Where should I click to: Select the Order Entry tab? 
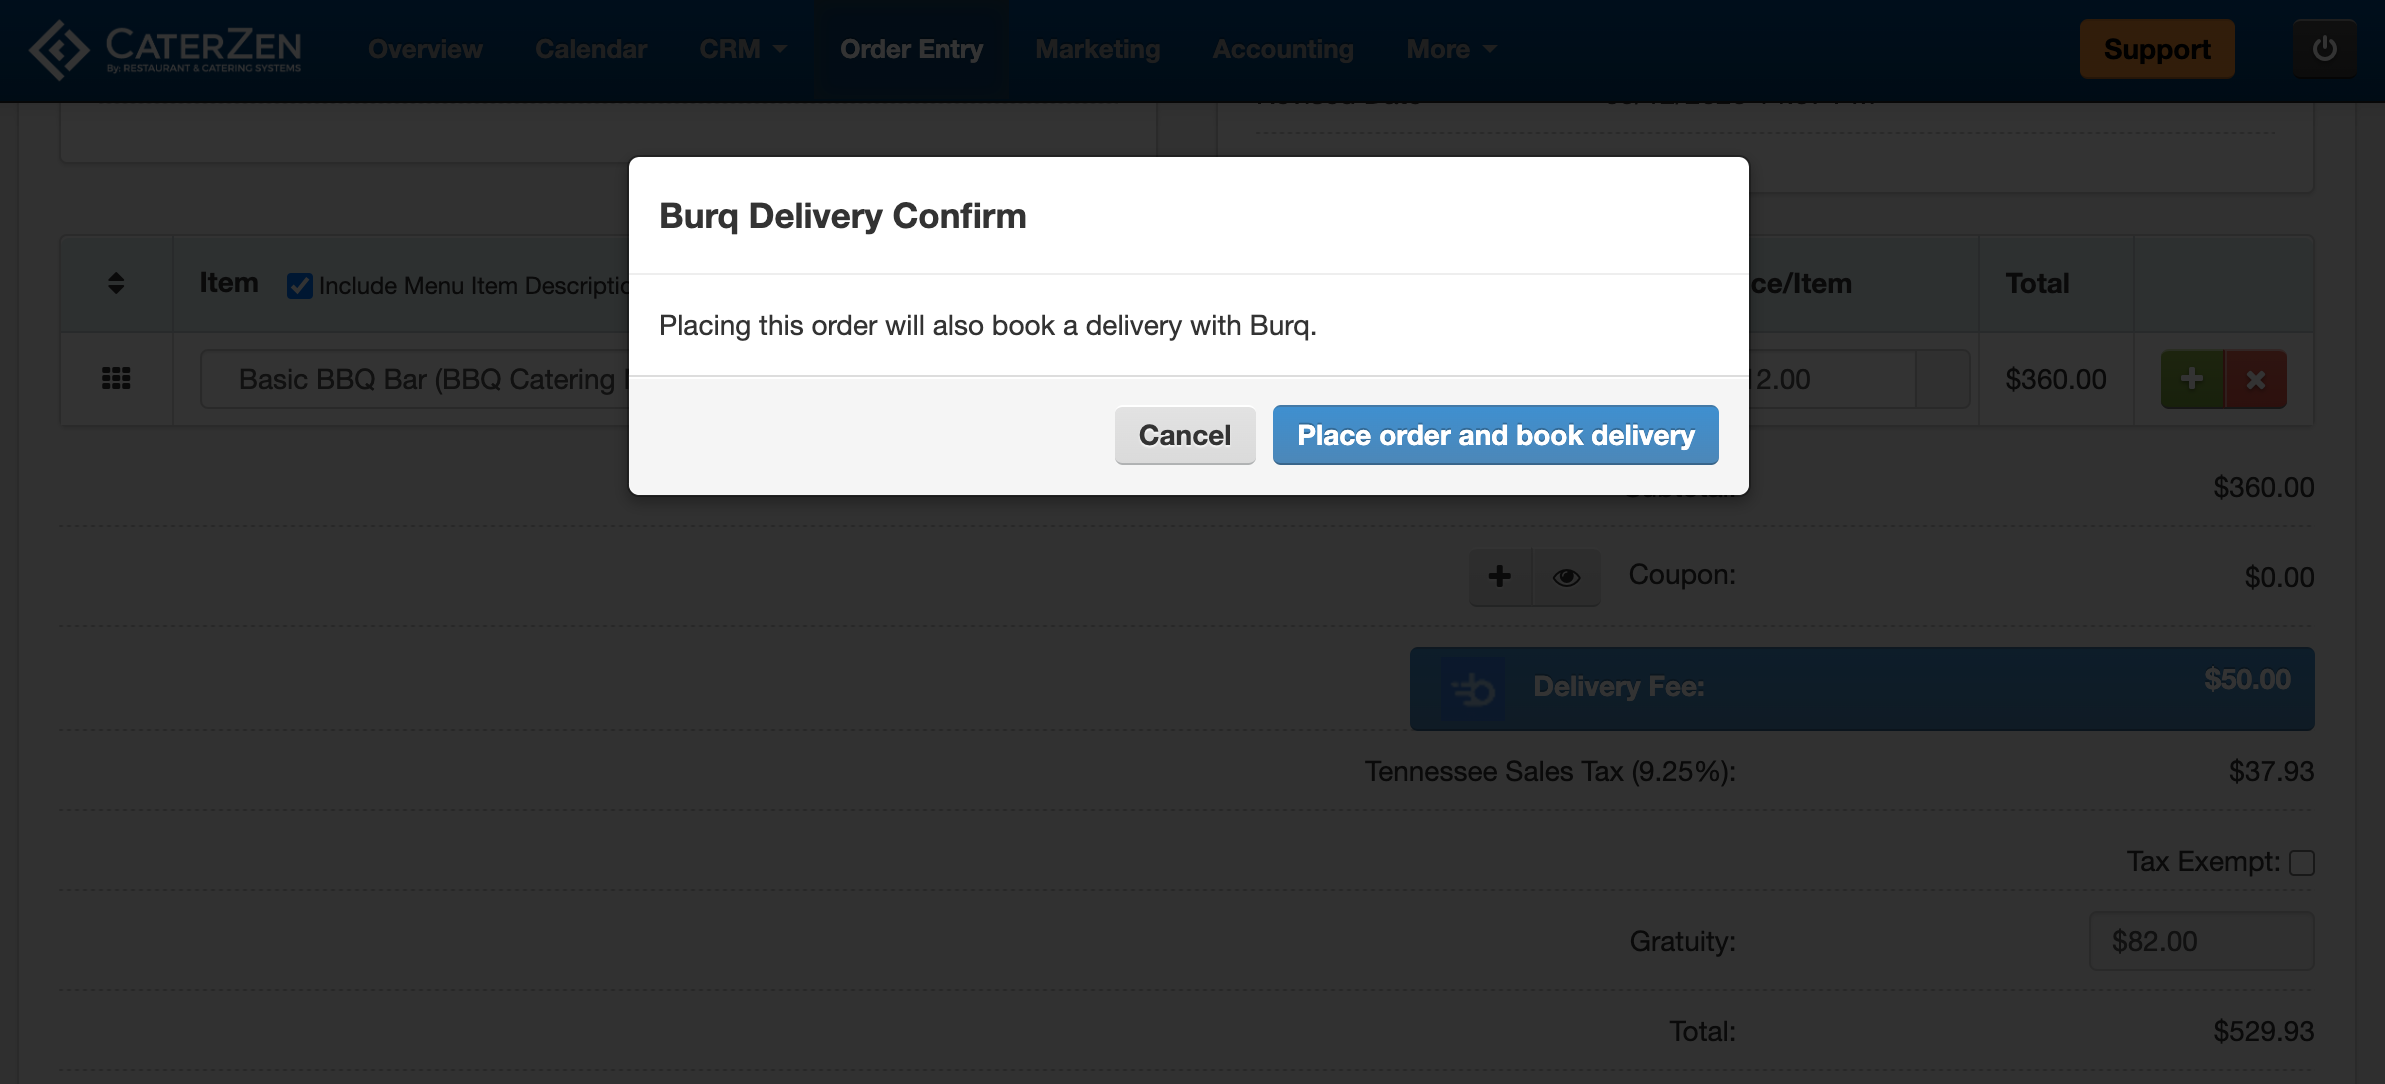click(911, 49)
